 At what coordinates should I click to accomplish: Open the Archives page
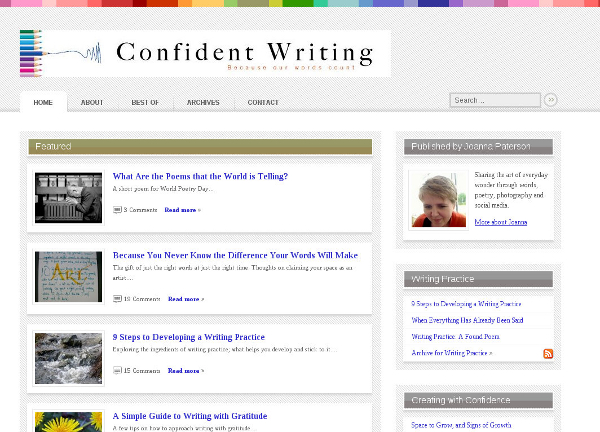pos(203,102)
